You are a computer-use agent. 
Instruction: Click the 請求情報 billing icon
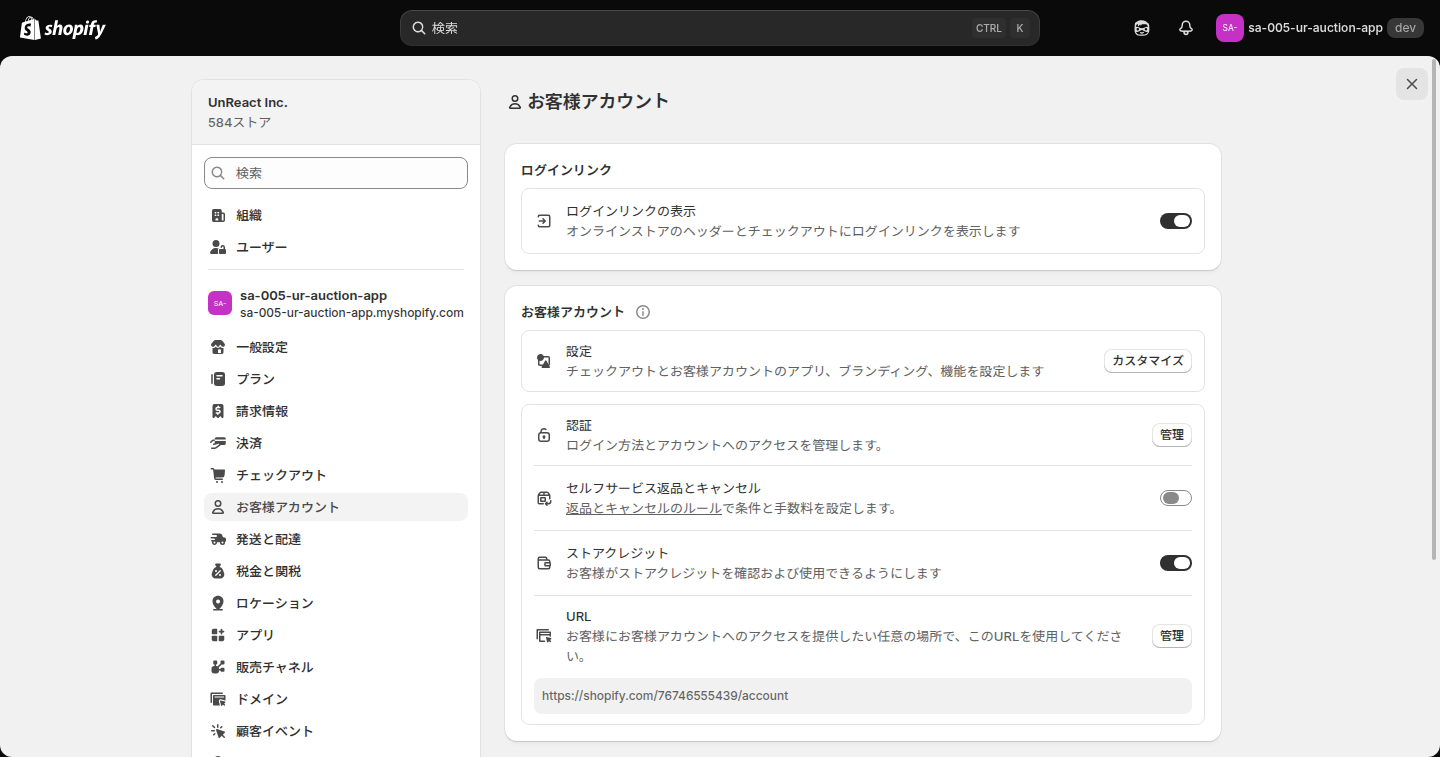(x=218, y=411)
